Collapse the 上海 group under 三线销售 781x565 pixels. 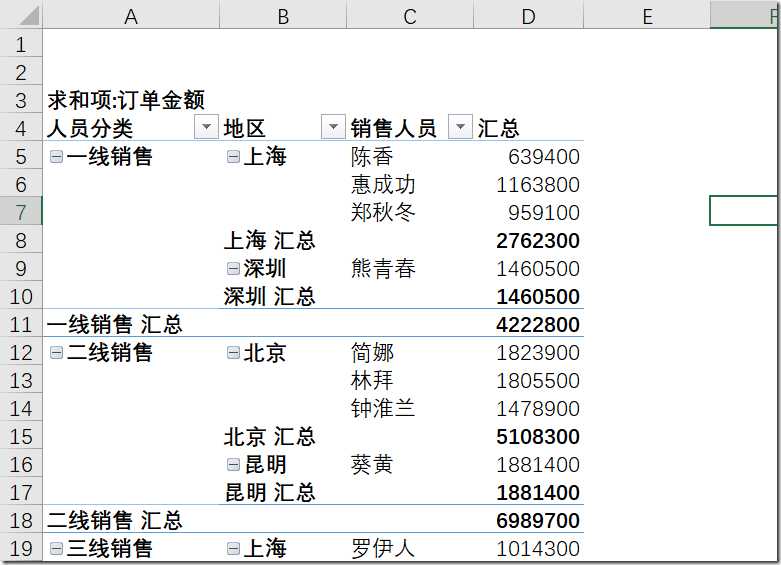[x=233, y=549]
